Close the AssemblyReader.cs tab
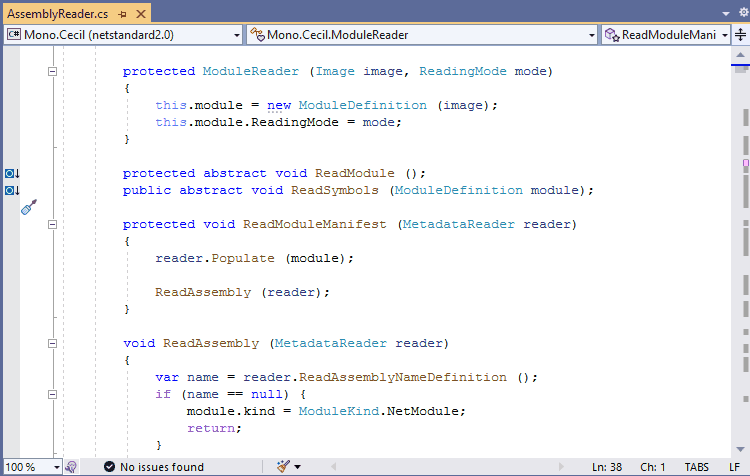Viewport: 750px width, 476px height. [138, 15]
